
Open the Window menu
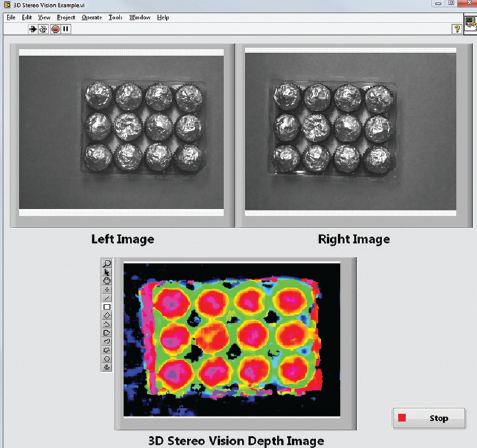[140, 17]
